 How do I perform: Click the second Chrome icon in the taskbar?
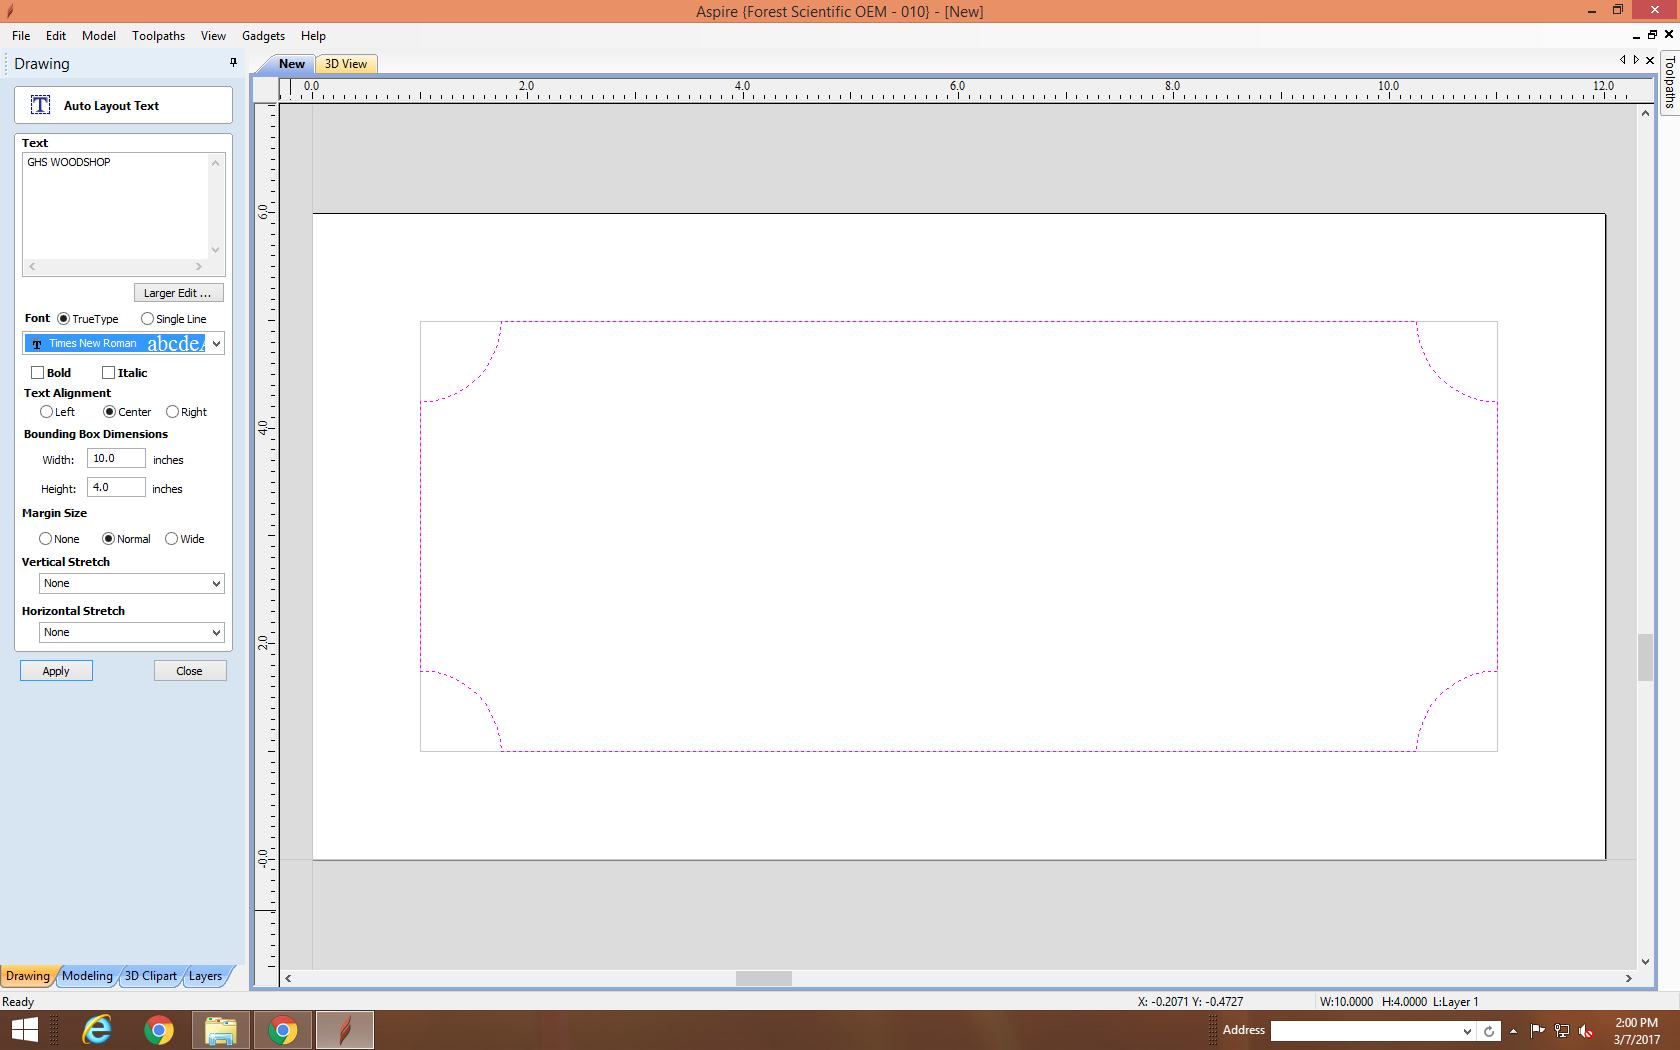(x=283, y=1030)
